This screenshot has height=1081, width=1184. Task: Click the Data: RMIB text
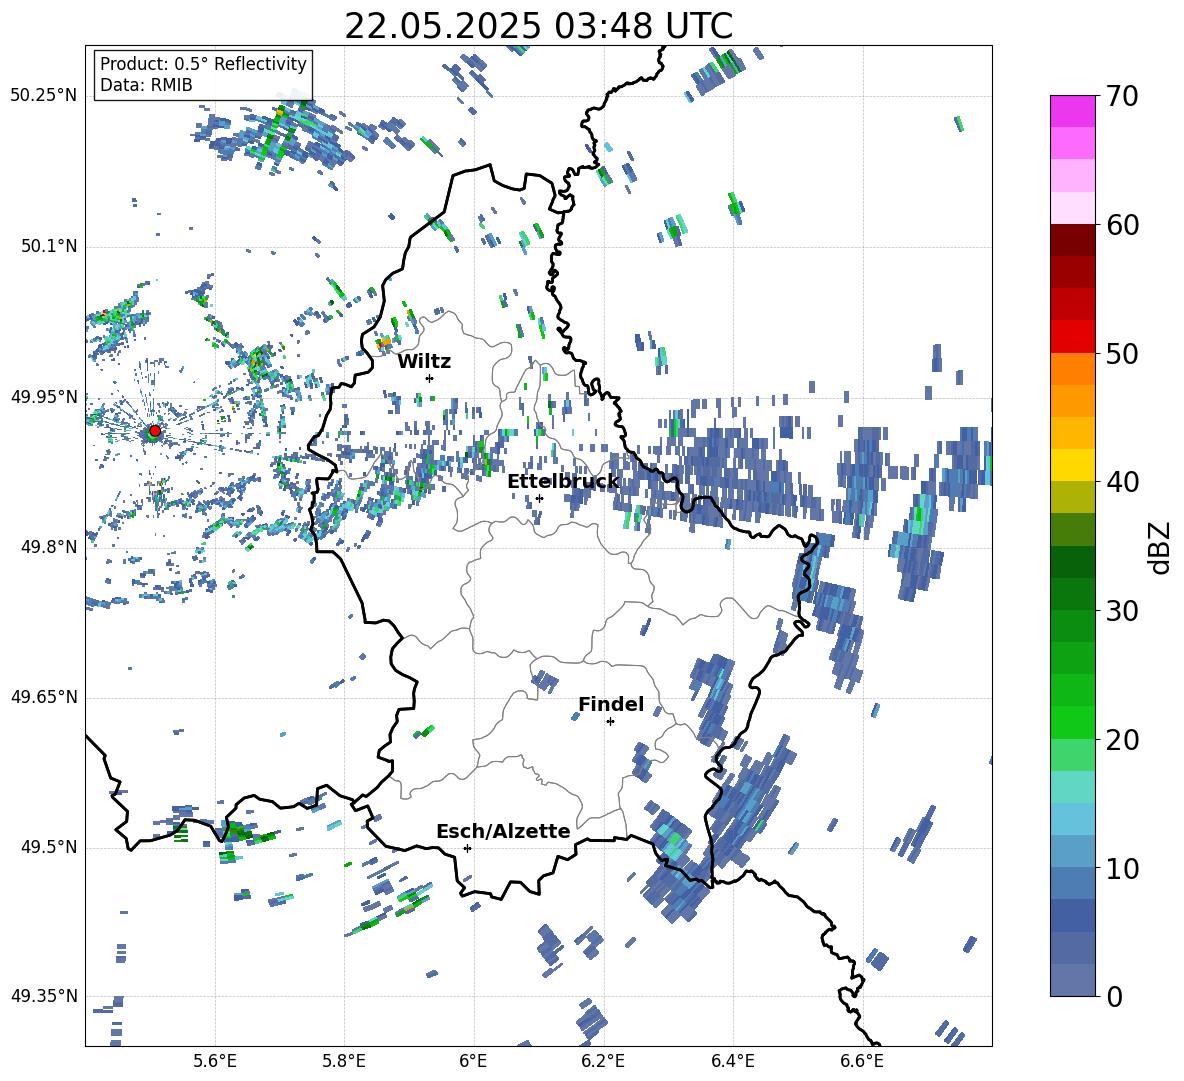point(146,85)
